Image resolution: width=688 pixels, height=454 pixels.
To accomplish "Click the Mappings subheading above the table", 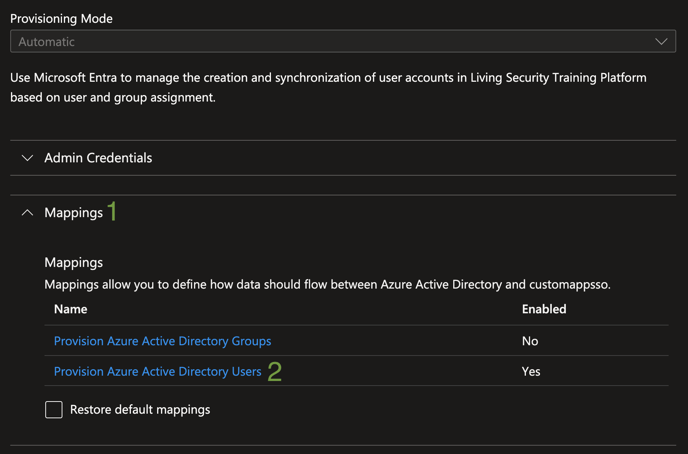I will tap(73, 262).
